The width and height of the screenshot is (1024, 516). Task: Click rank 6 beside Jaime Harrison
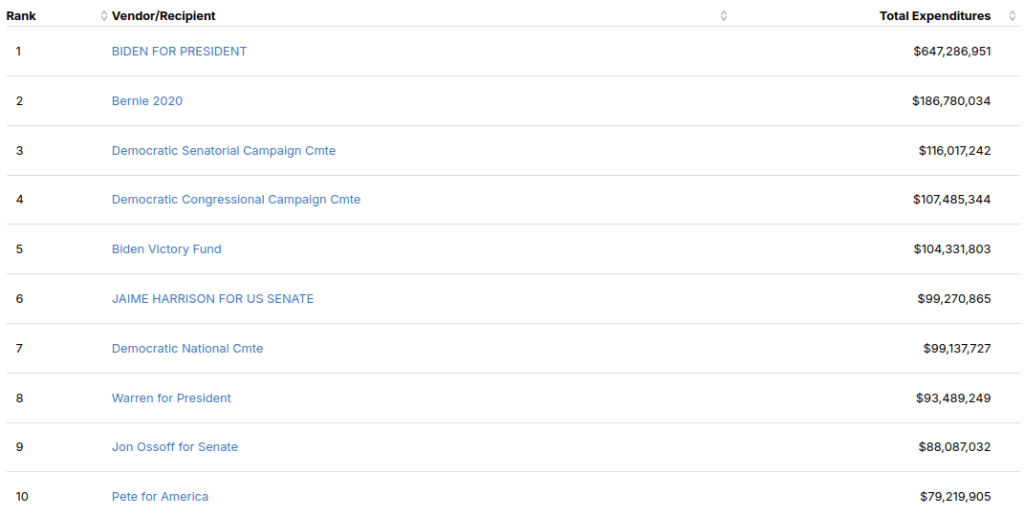pyautogui.click(x=19, y=298)
